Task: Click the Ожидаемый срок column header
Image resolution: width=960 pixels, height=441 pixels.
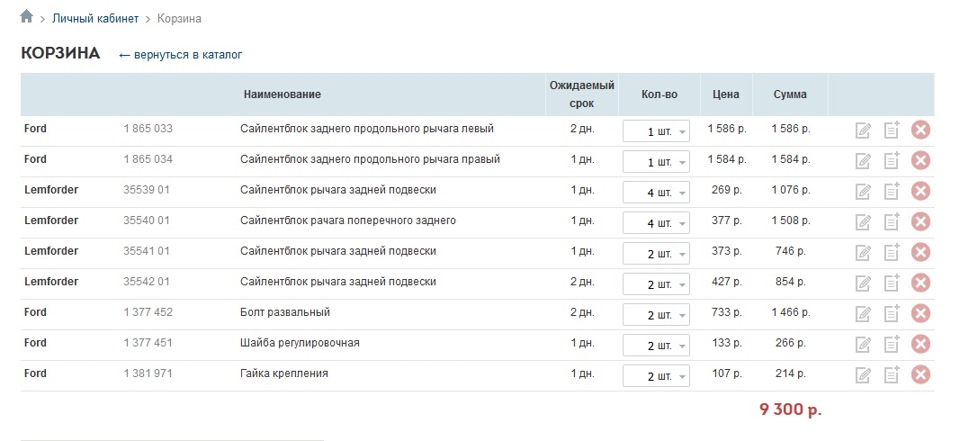Action: pos(582,95)
